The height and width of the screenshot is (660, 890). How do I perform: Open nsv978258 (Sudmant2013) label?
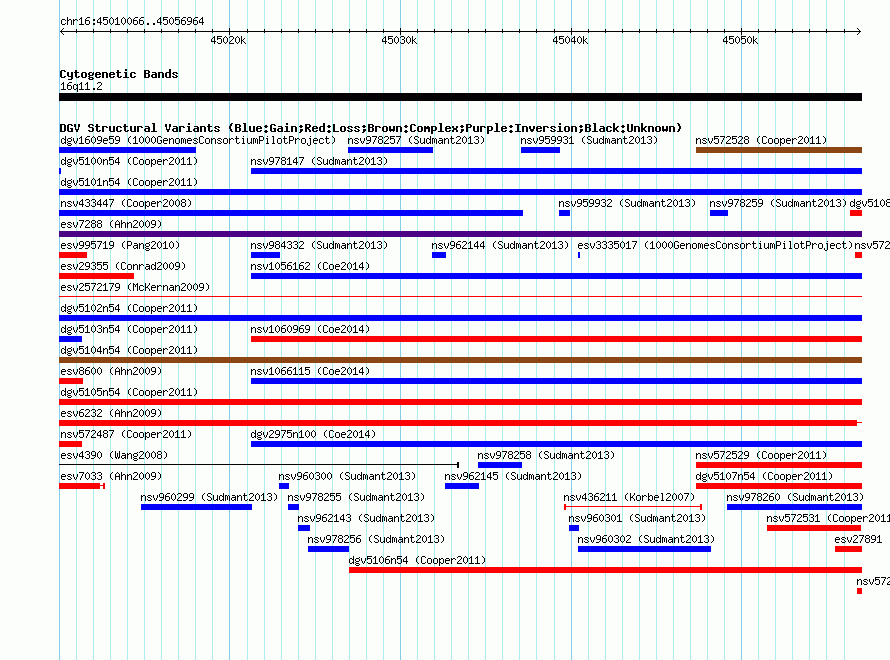[x=546, y=455]
